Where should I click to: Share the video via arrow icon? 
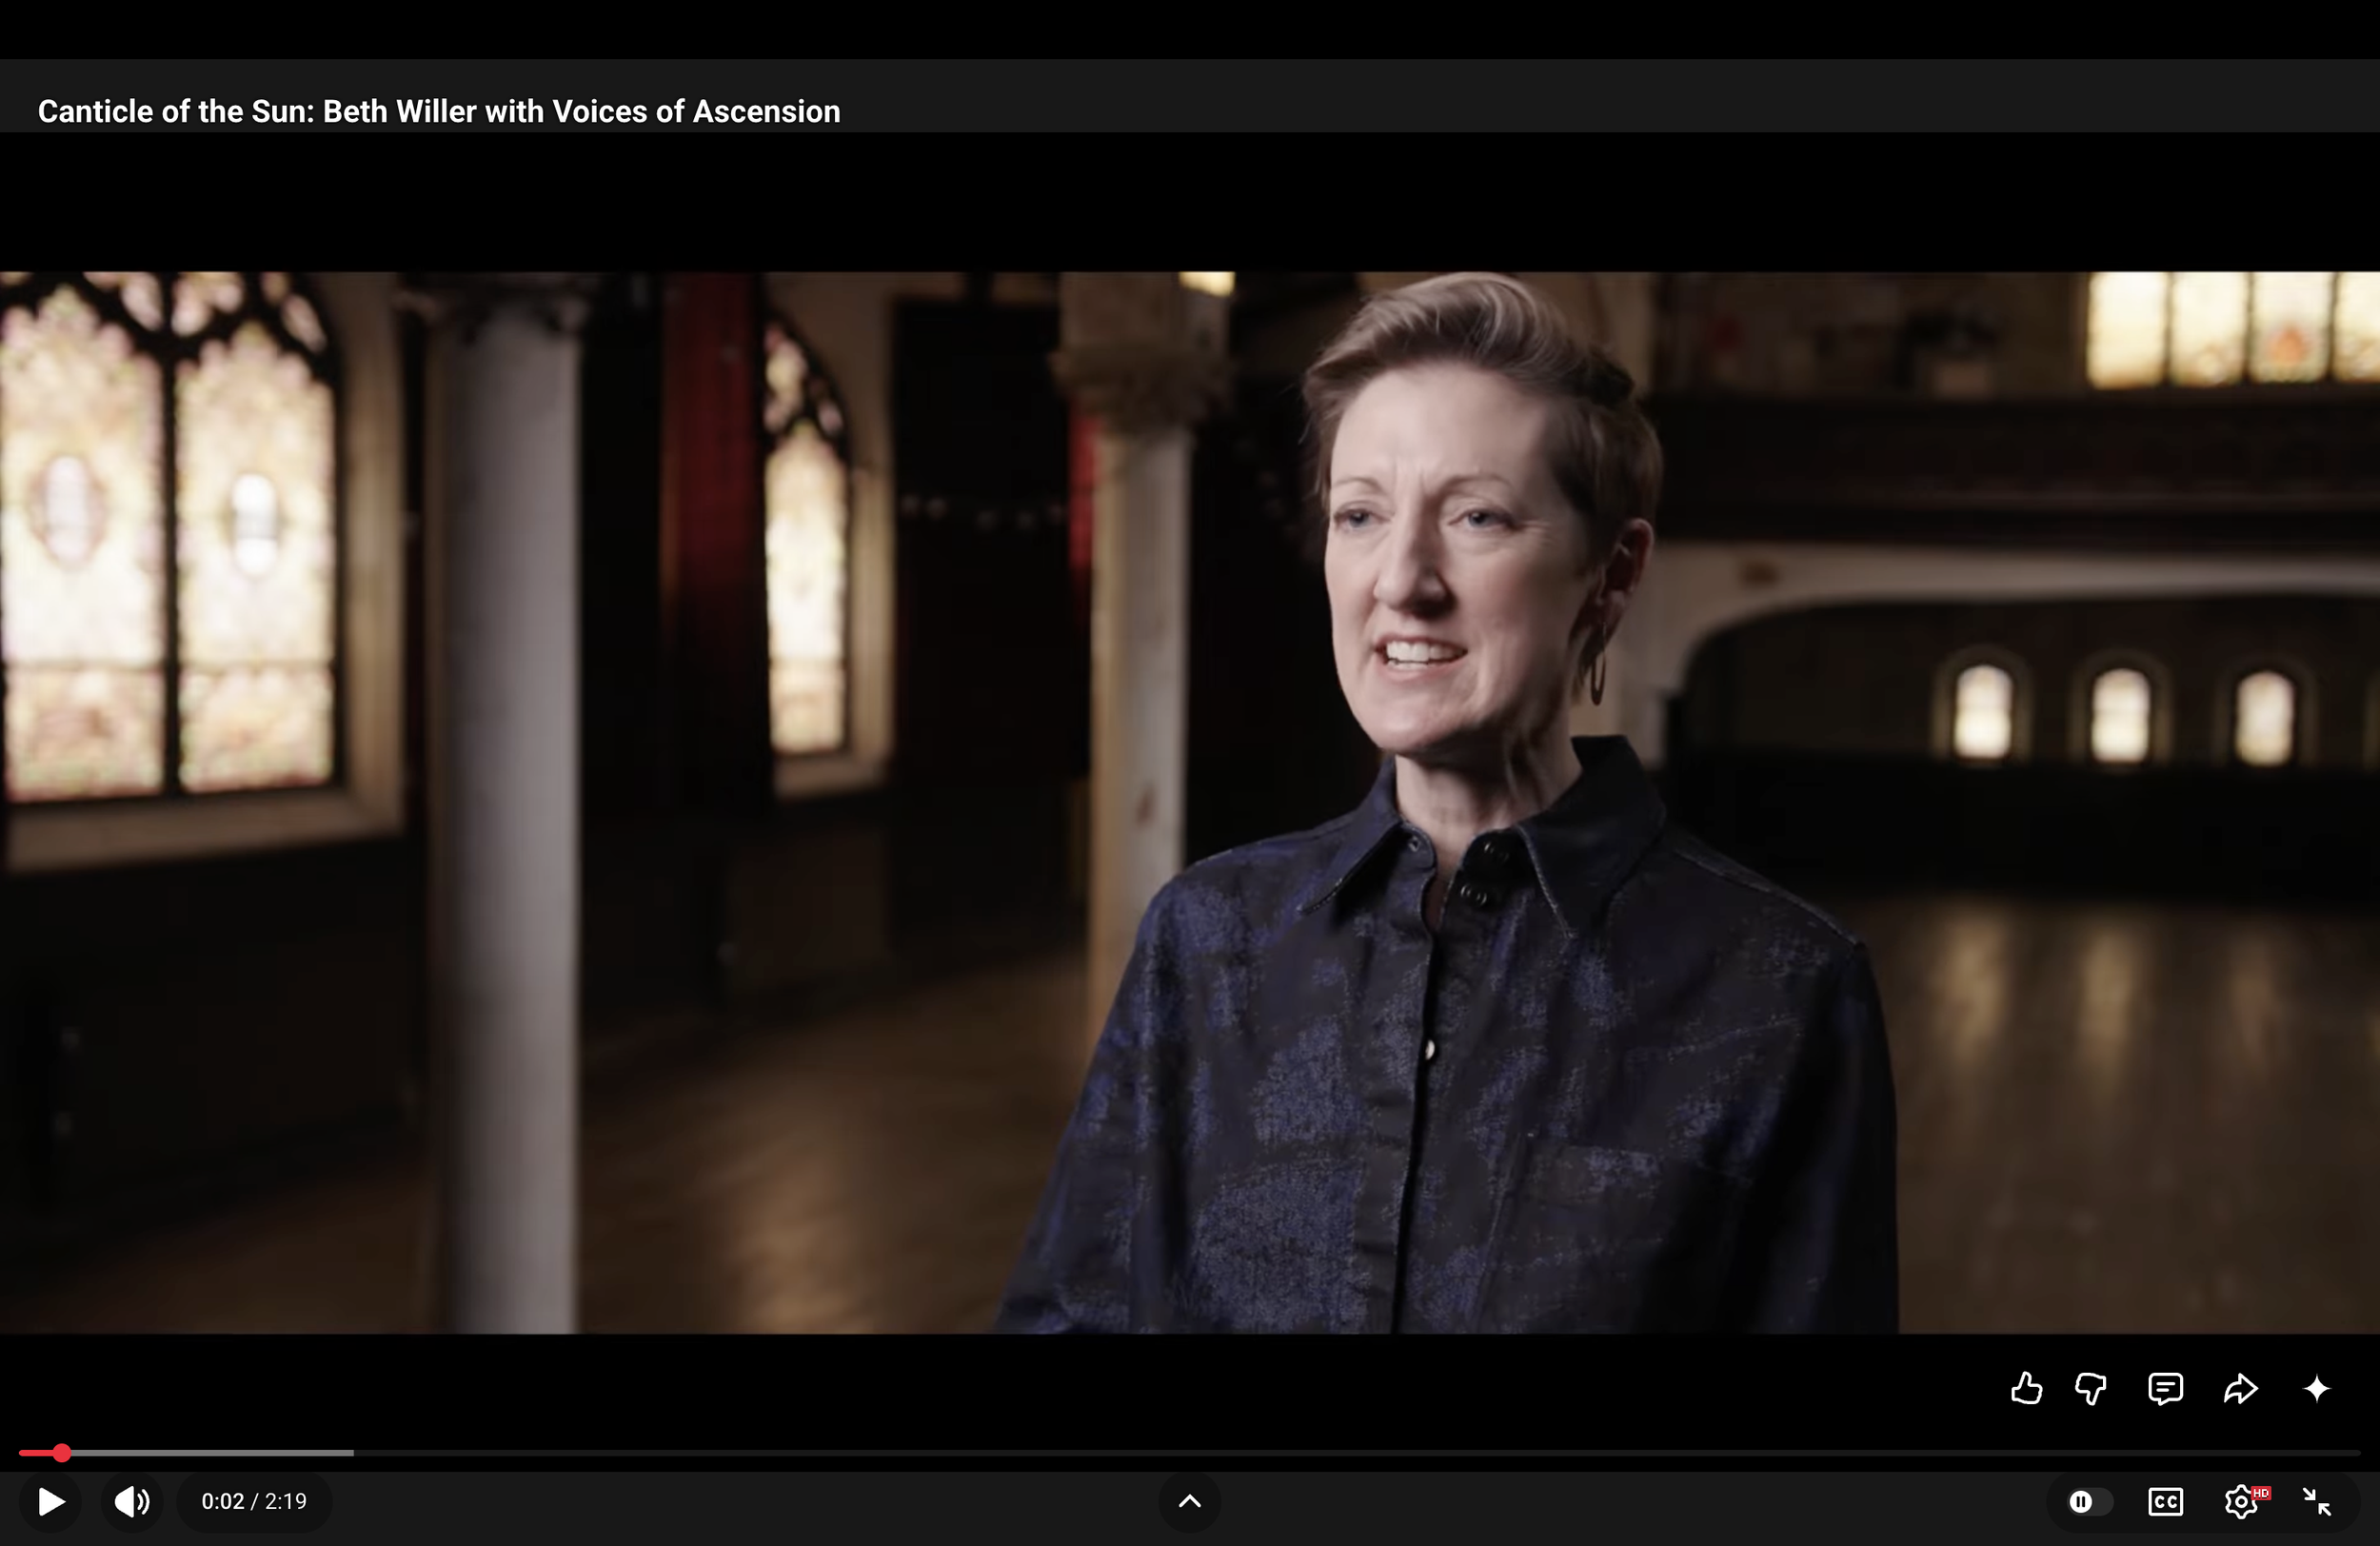click(2240, 1388)
